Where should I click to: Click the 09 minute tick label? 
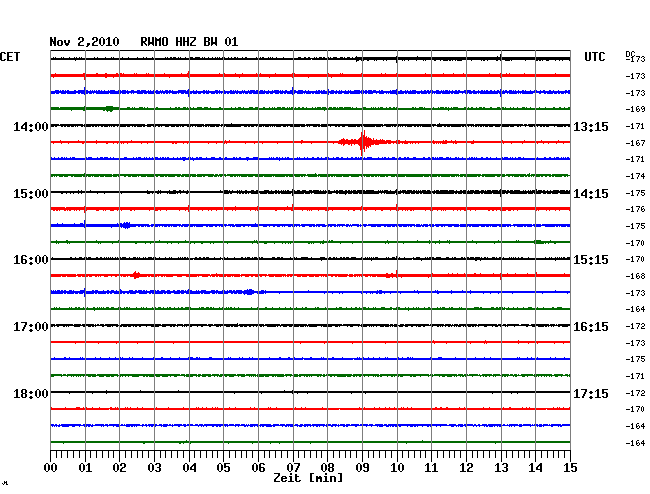362,468
